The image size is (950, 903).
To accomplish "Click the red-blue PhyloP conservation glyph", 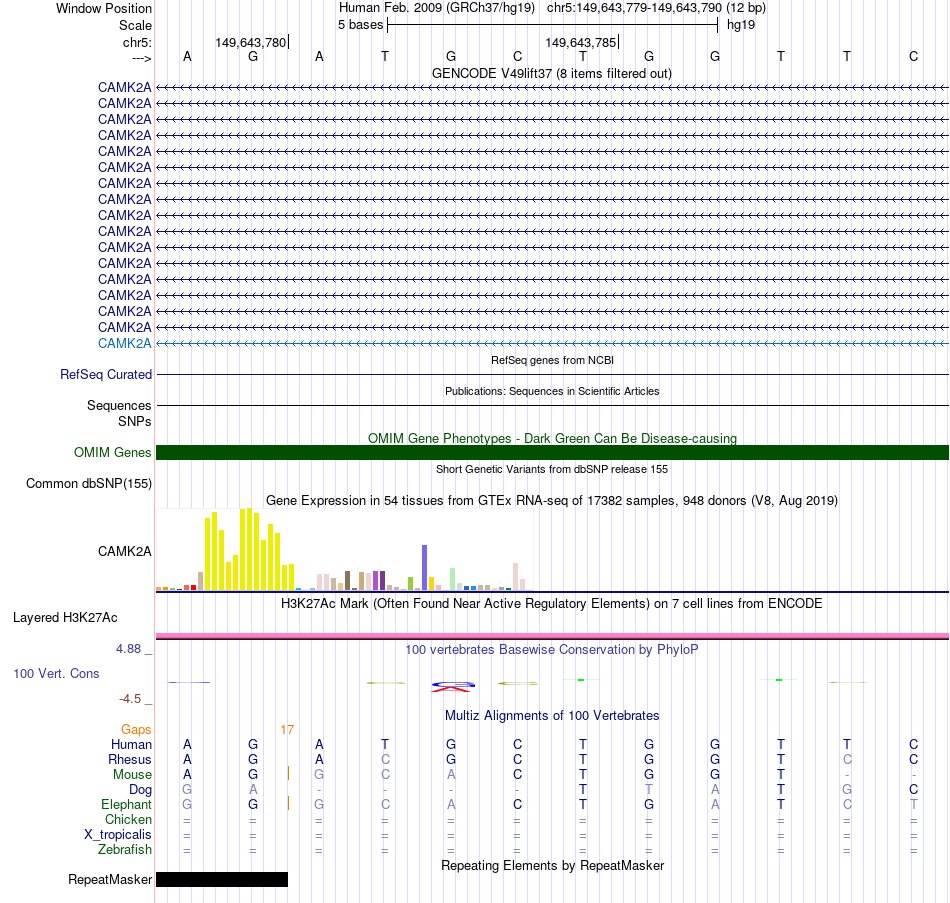I will click(x=453, y=686).
